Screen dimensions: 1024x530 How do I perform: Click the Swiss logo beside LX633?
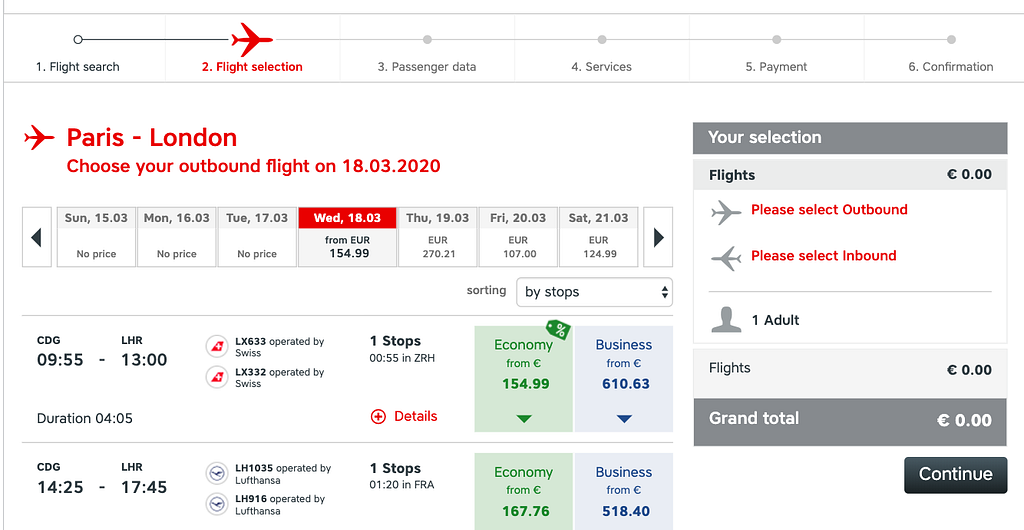click(215, 347)
